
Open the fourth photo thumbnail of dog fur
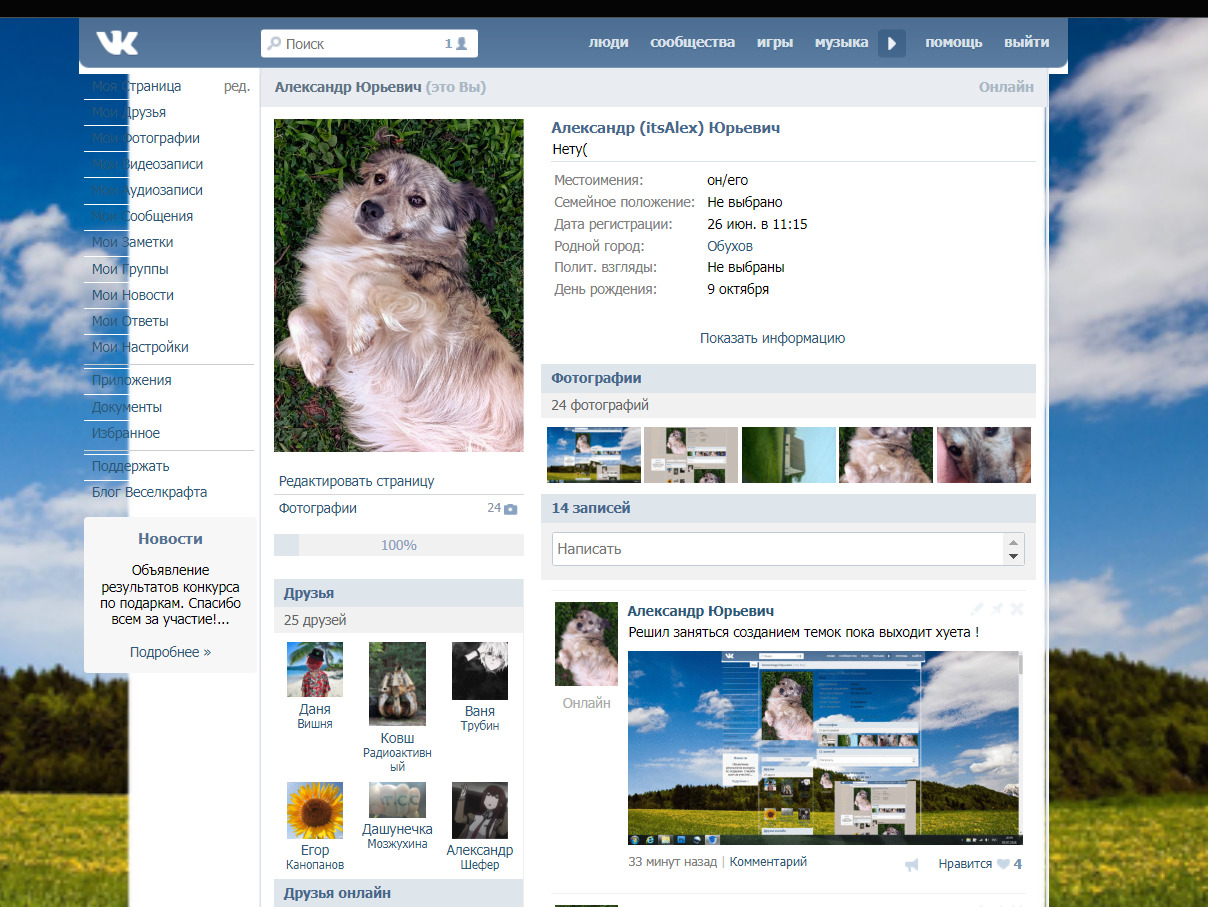[x=886, y=455]
